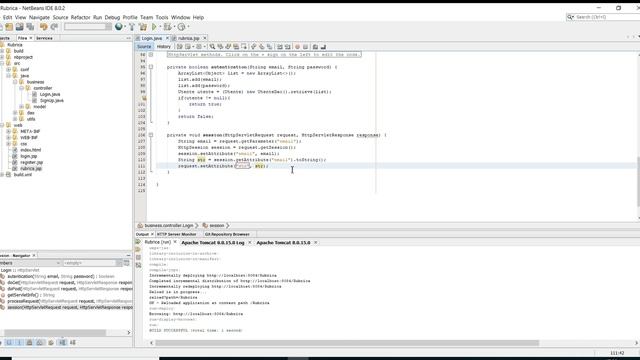640x360 pixels.
Task: Click the Undo arrow icon
Action: 44,27
